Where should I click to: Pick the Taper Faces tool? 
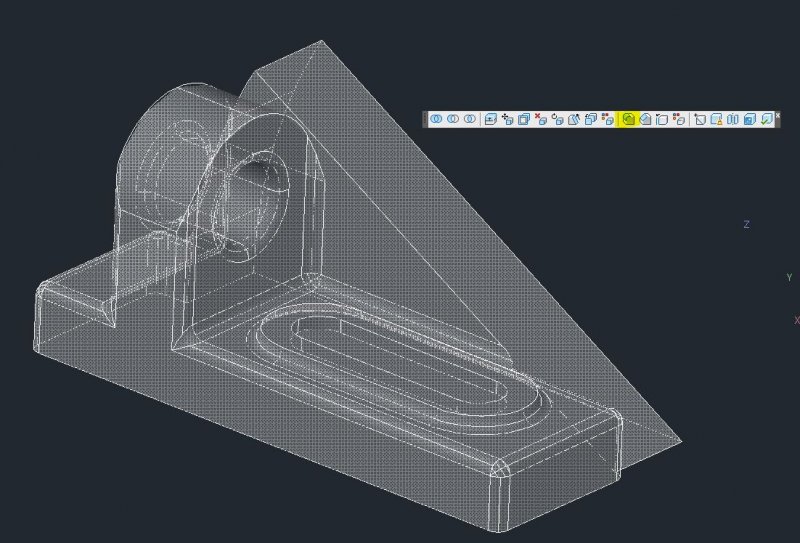[574, 119]
